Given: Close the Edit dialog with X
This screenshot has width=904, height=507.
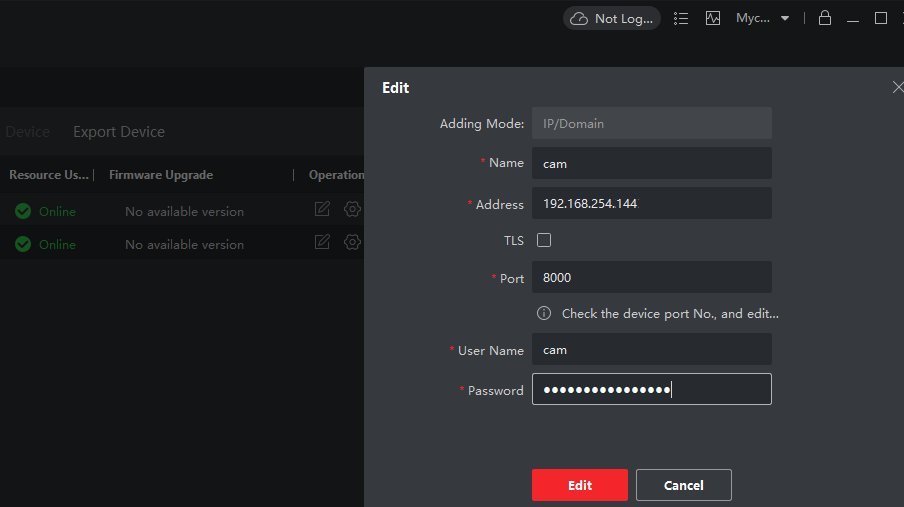Looking at the screenshot, I should (897, 88).
